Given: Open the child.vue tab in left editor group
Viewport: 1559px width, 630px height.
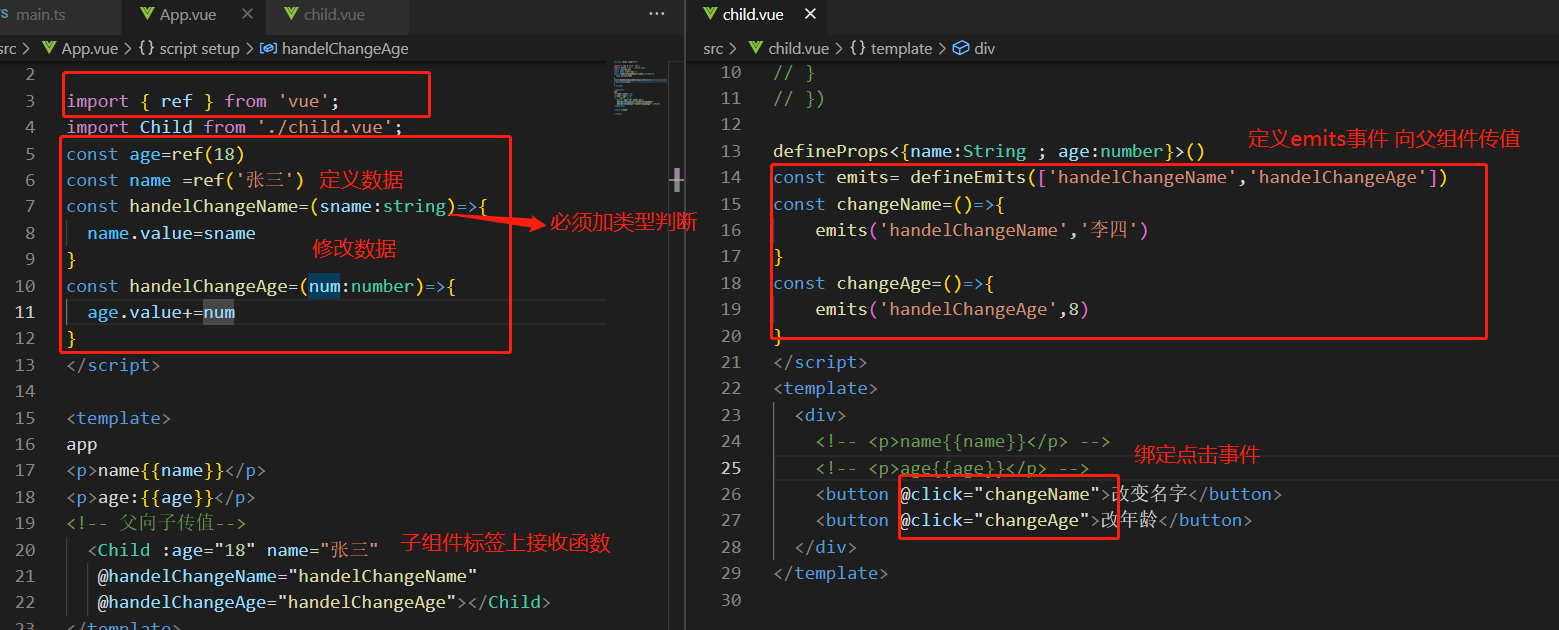Looking at the screenshot, I should pyautogui.click(x=334, y=15).
